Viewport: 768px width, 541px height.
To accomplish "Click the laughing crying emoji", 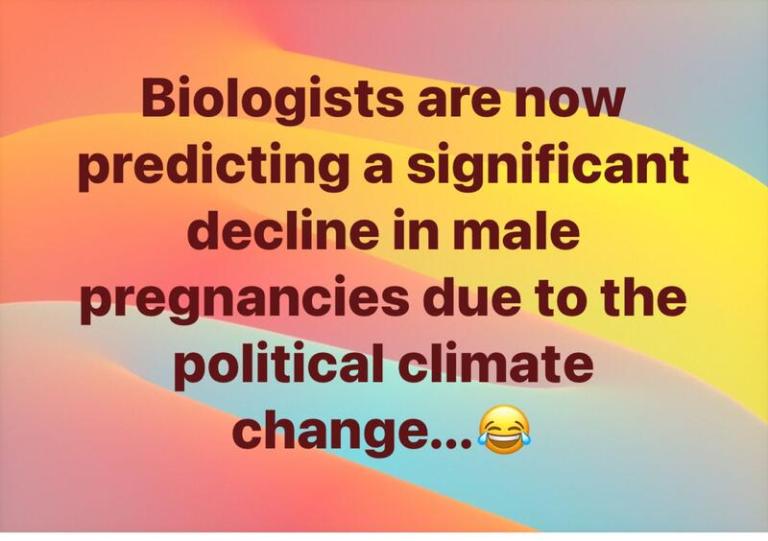I will pyautogui.click(x=504, y=430).
